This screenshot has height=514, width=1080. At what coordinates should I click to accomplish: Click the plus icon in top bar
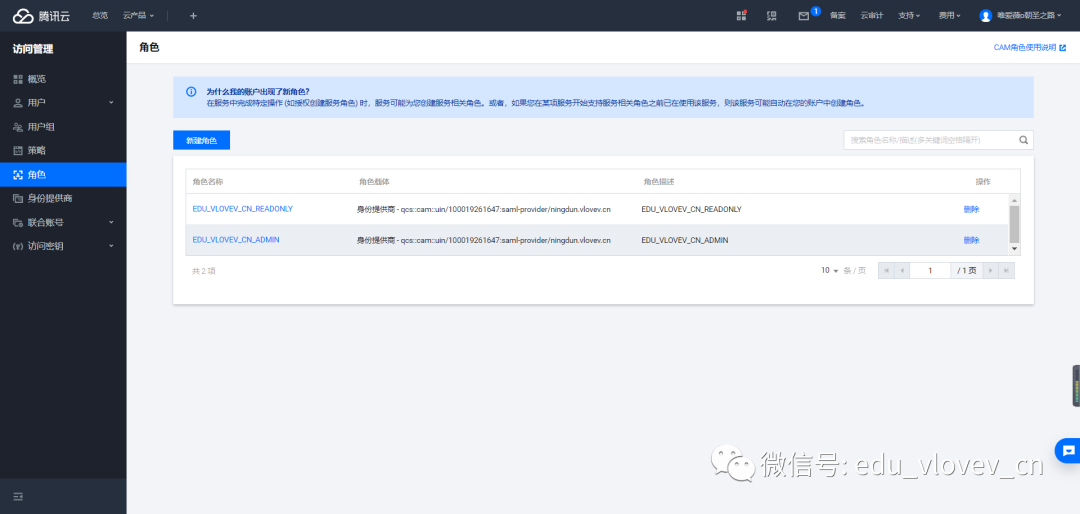(x=193, y=16)
